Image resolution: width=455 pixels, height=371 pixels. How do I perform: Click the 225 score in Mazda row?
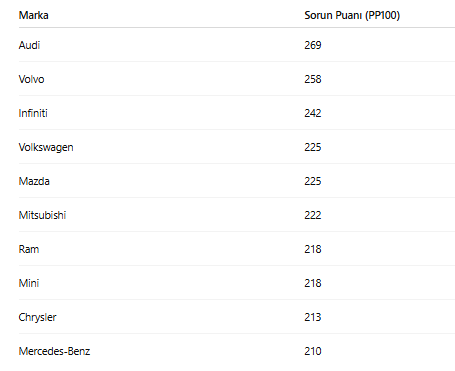(x=313, y=181)
